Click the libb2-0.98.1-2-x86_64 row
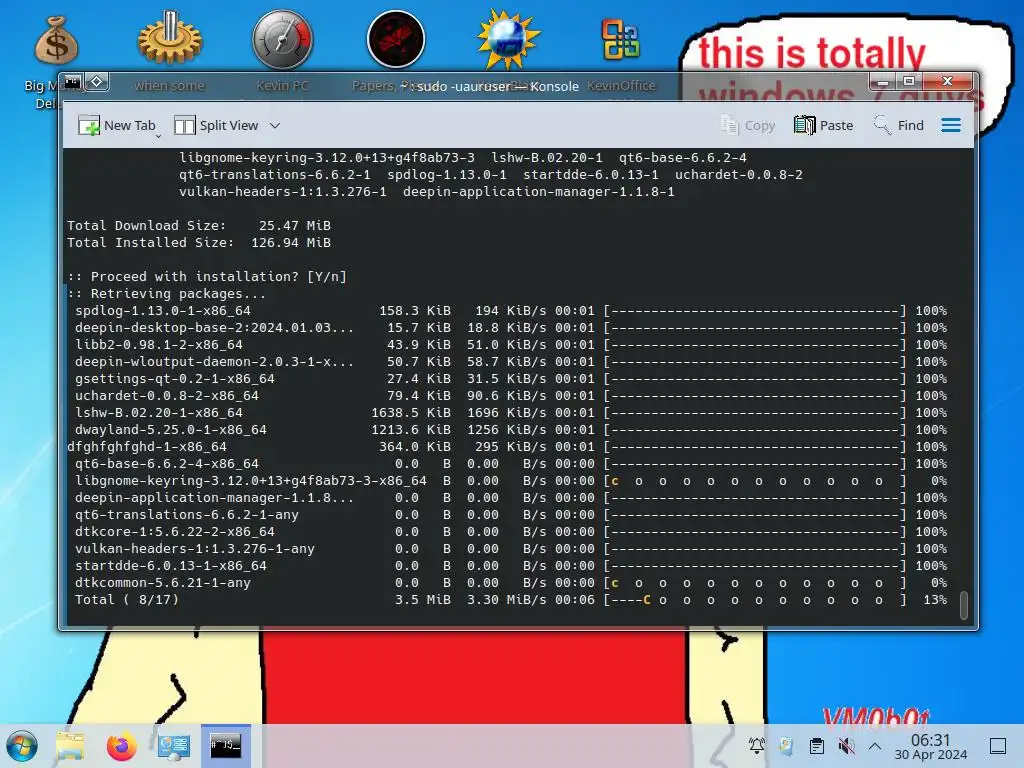Image resolution: width=1024 pixels, height=768 pixels. [511, 344]
